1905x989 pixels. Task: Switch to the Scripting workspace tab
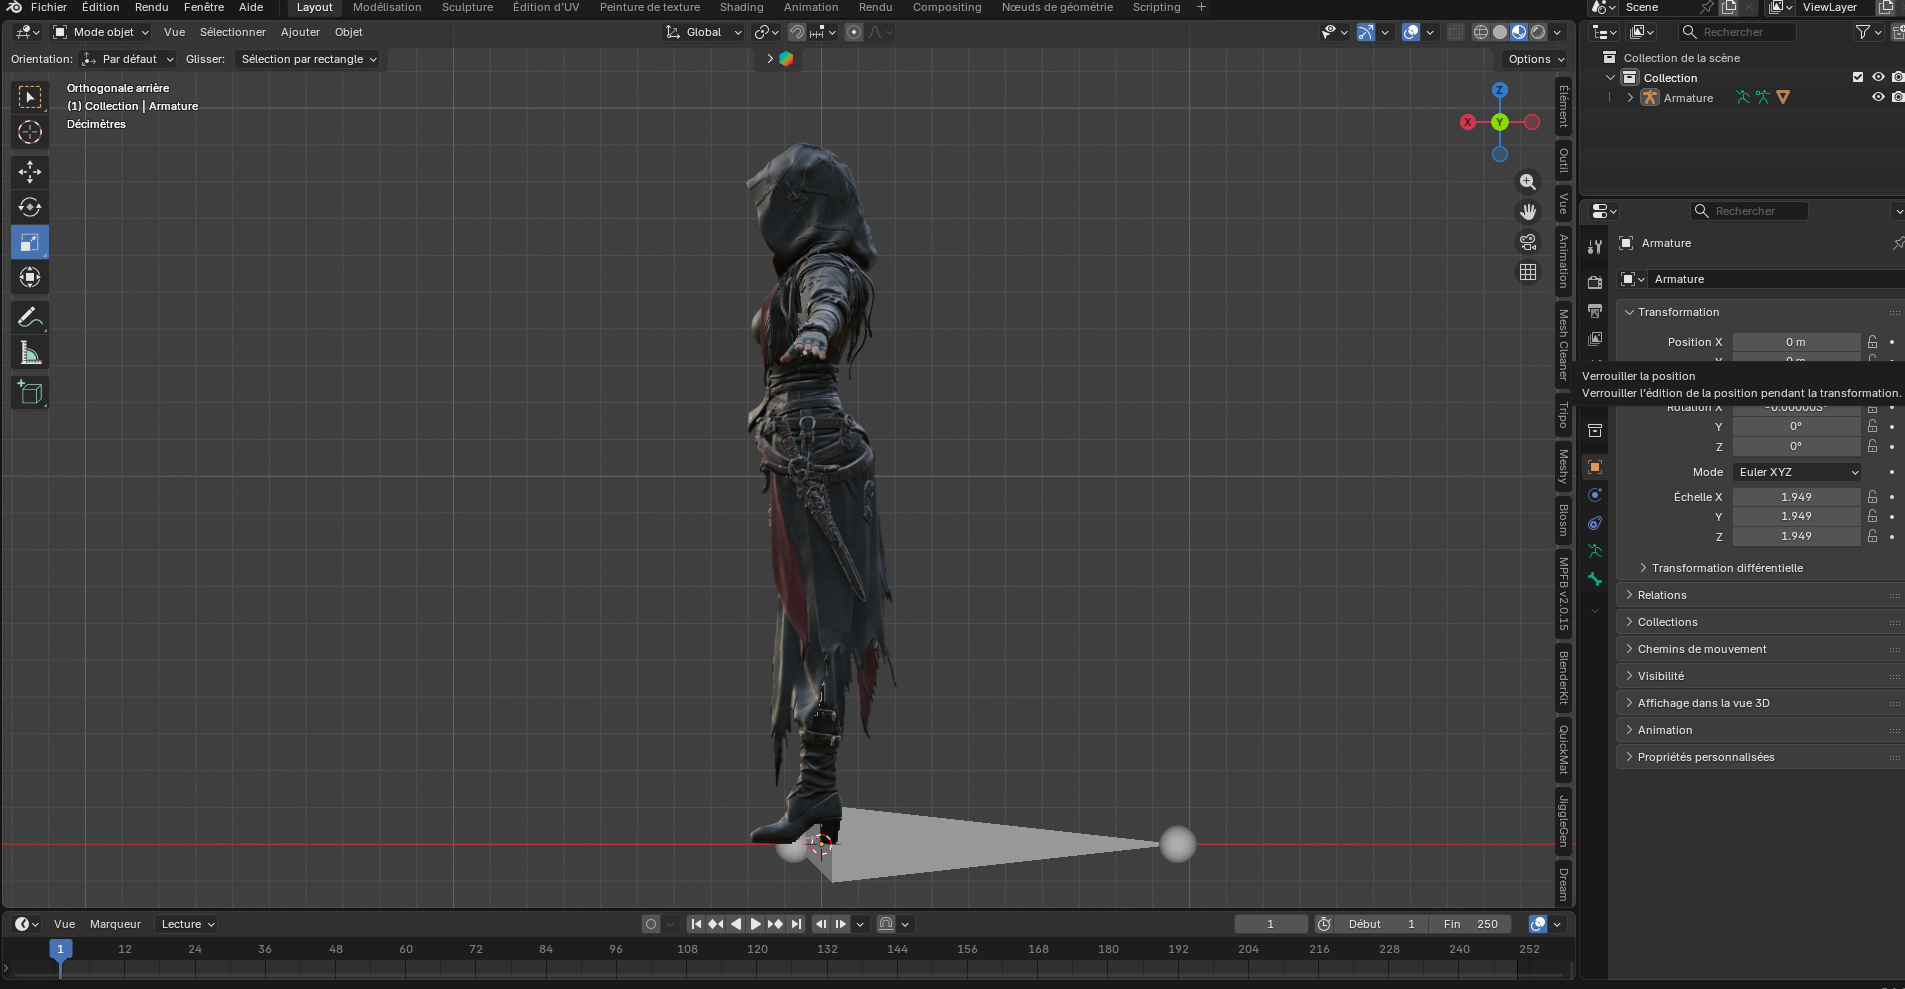1156,7
